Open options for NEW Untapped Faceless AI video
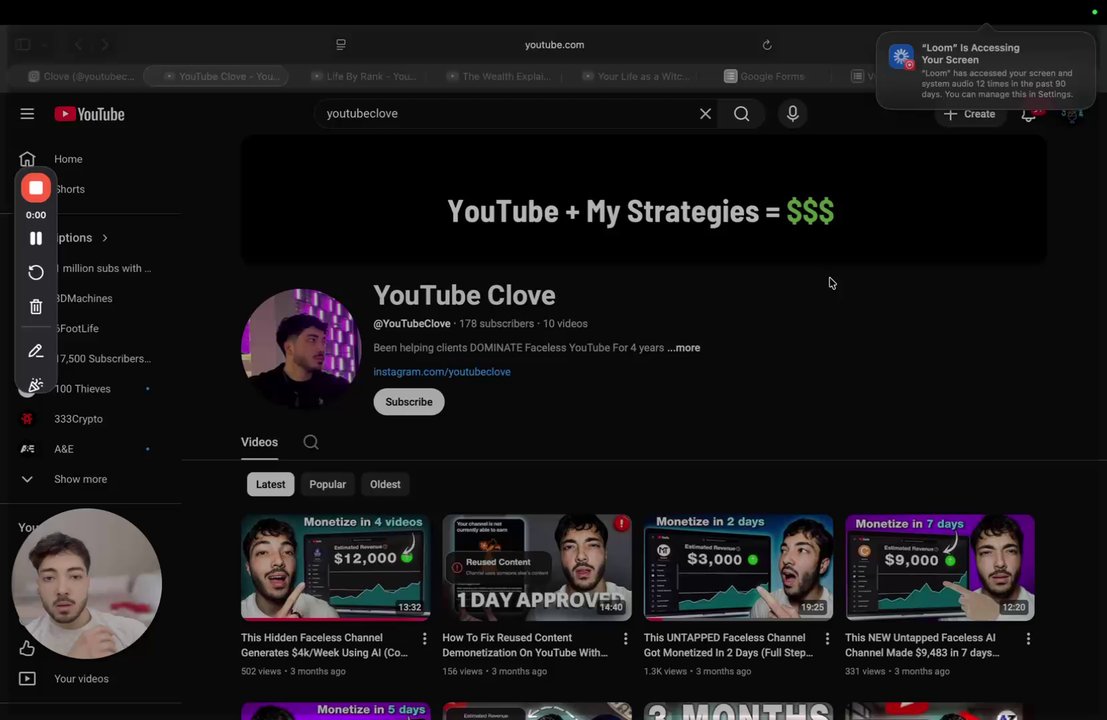1107x720 pixels. (1029, 639)
